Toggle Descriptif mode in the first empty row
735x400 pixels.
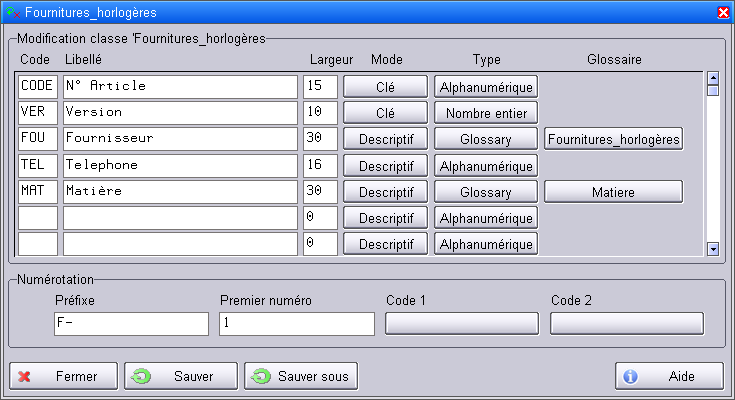pyautogui.click(x=385, y=218)
